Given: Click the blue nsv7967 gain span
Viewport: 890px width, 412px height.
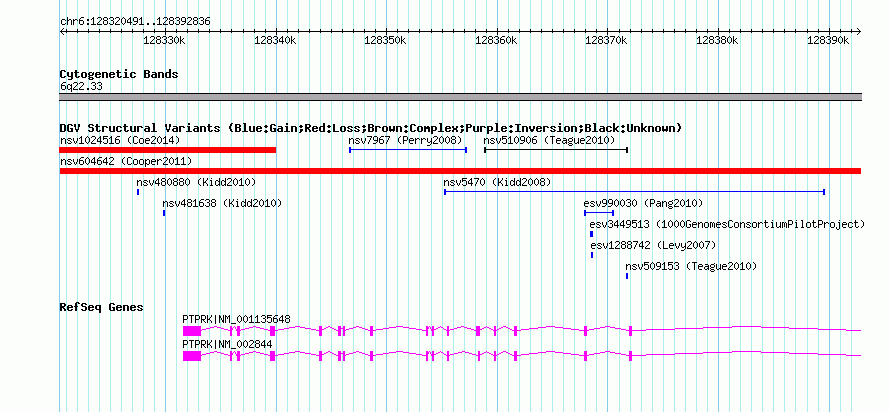Looking at the screenshot, I should 408,150.
